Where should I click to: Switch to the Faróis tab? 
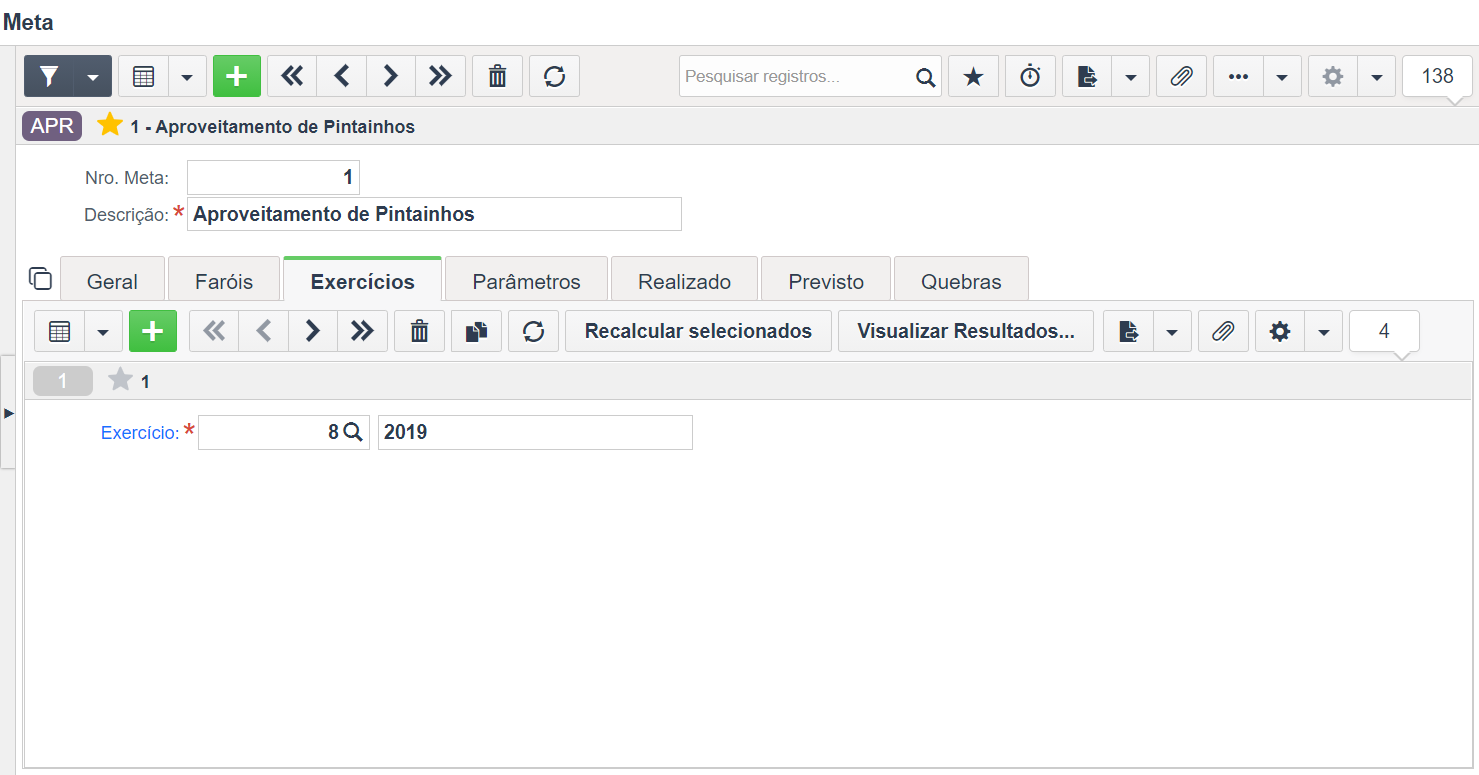(x=224, y=281)
